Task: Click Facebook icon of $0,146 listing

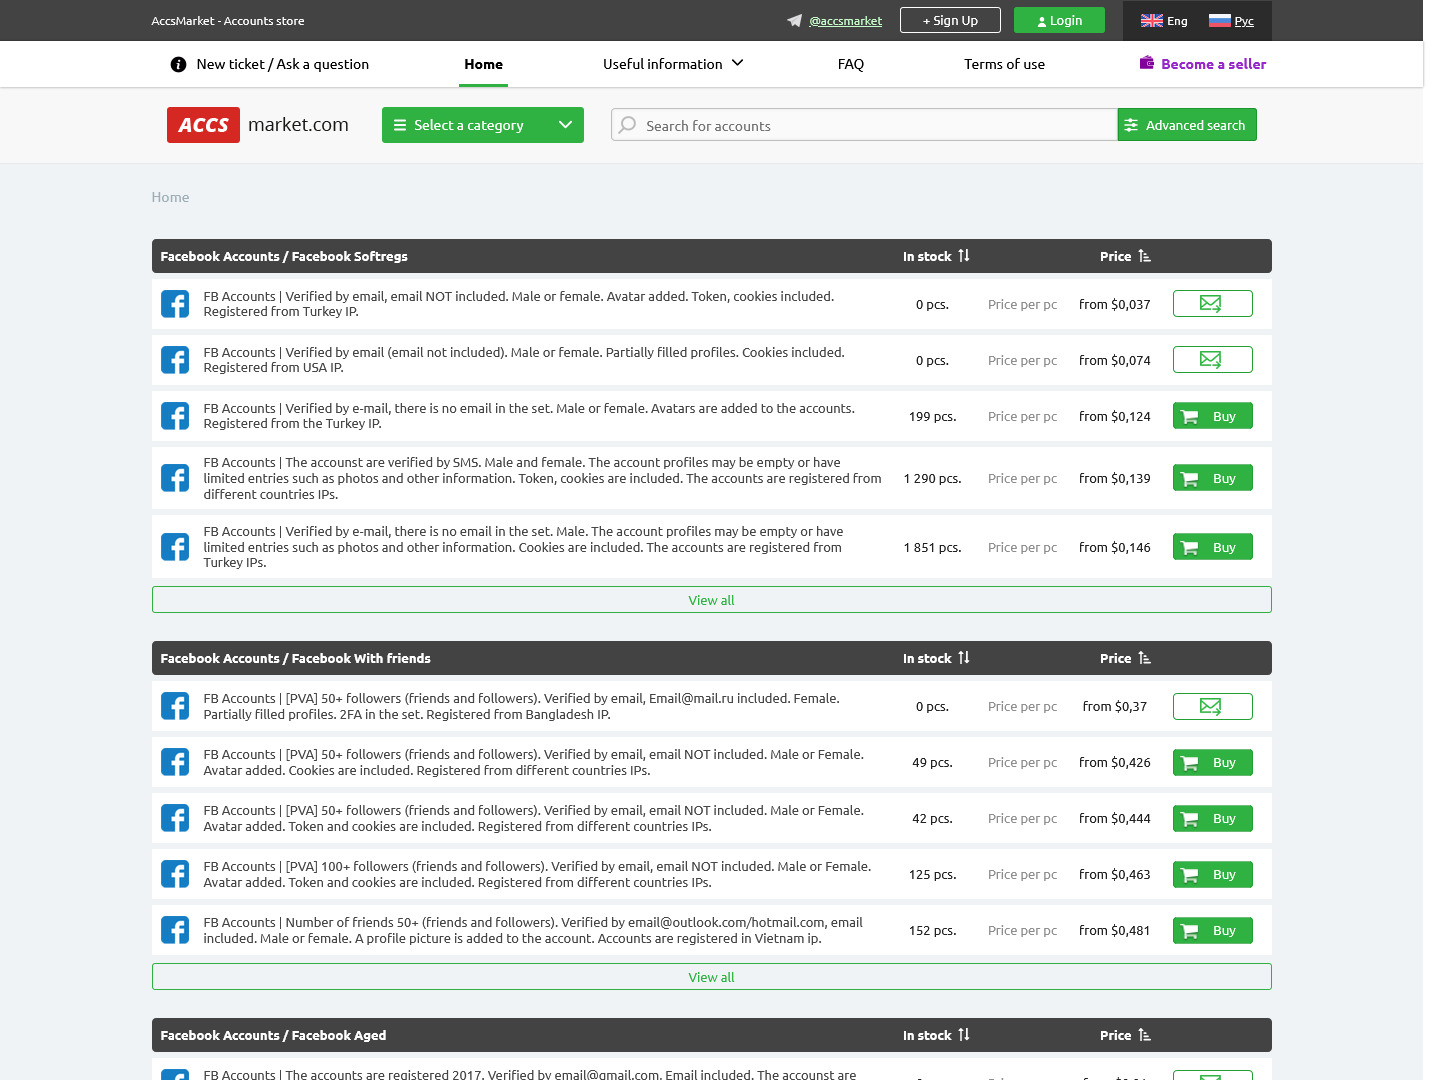Action: coord(175,547)
